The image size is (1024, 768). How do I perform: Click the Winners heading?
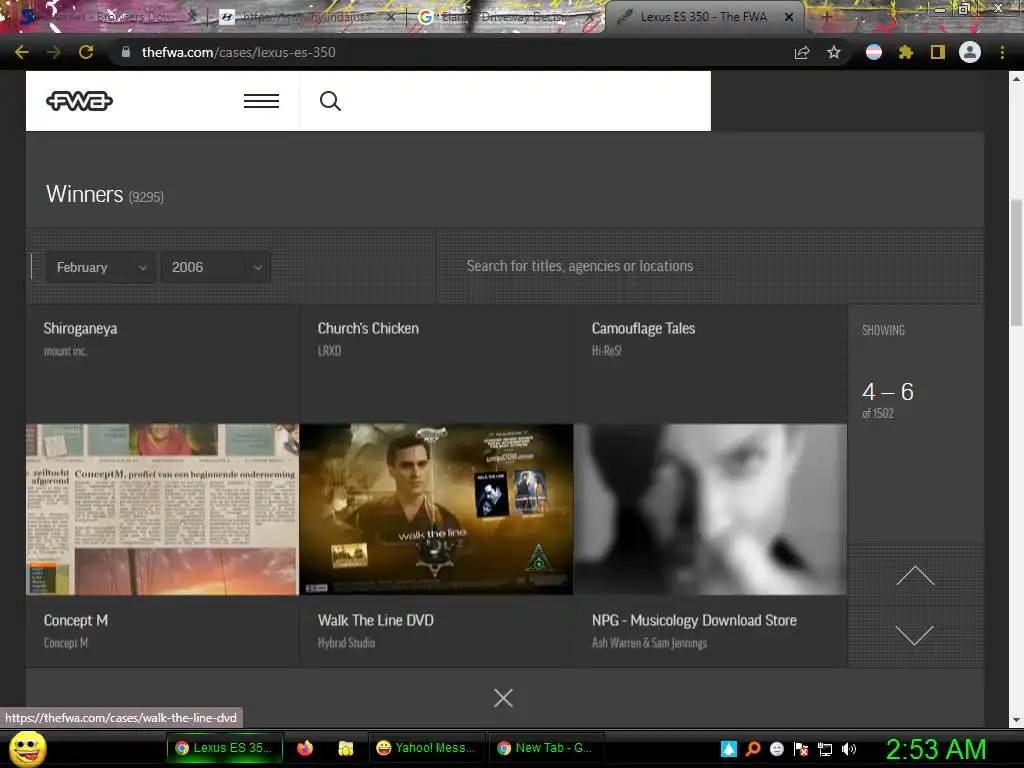(84, 195)
